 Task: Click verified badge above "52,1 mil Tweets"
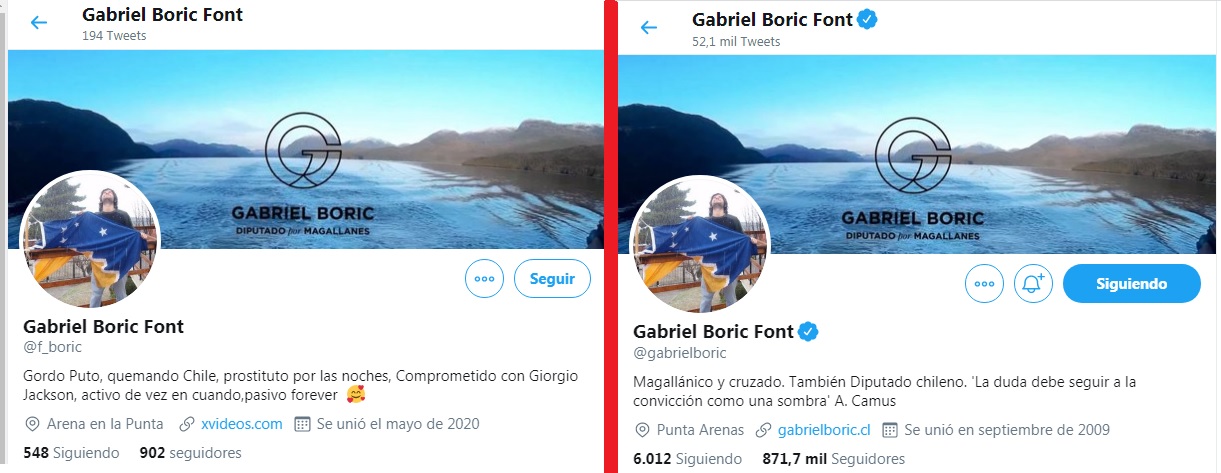coord(867,20)
